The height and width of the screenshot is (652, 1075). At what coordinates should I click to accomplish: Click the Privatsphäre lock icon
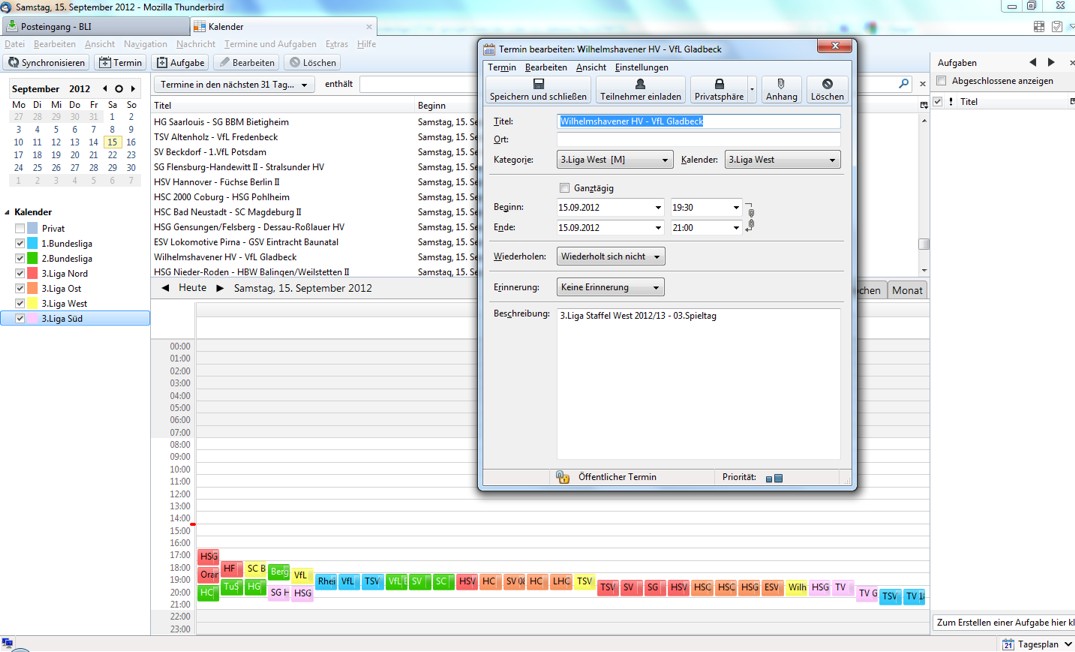tap(719, 84)
